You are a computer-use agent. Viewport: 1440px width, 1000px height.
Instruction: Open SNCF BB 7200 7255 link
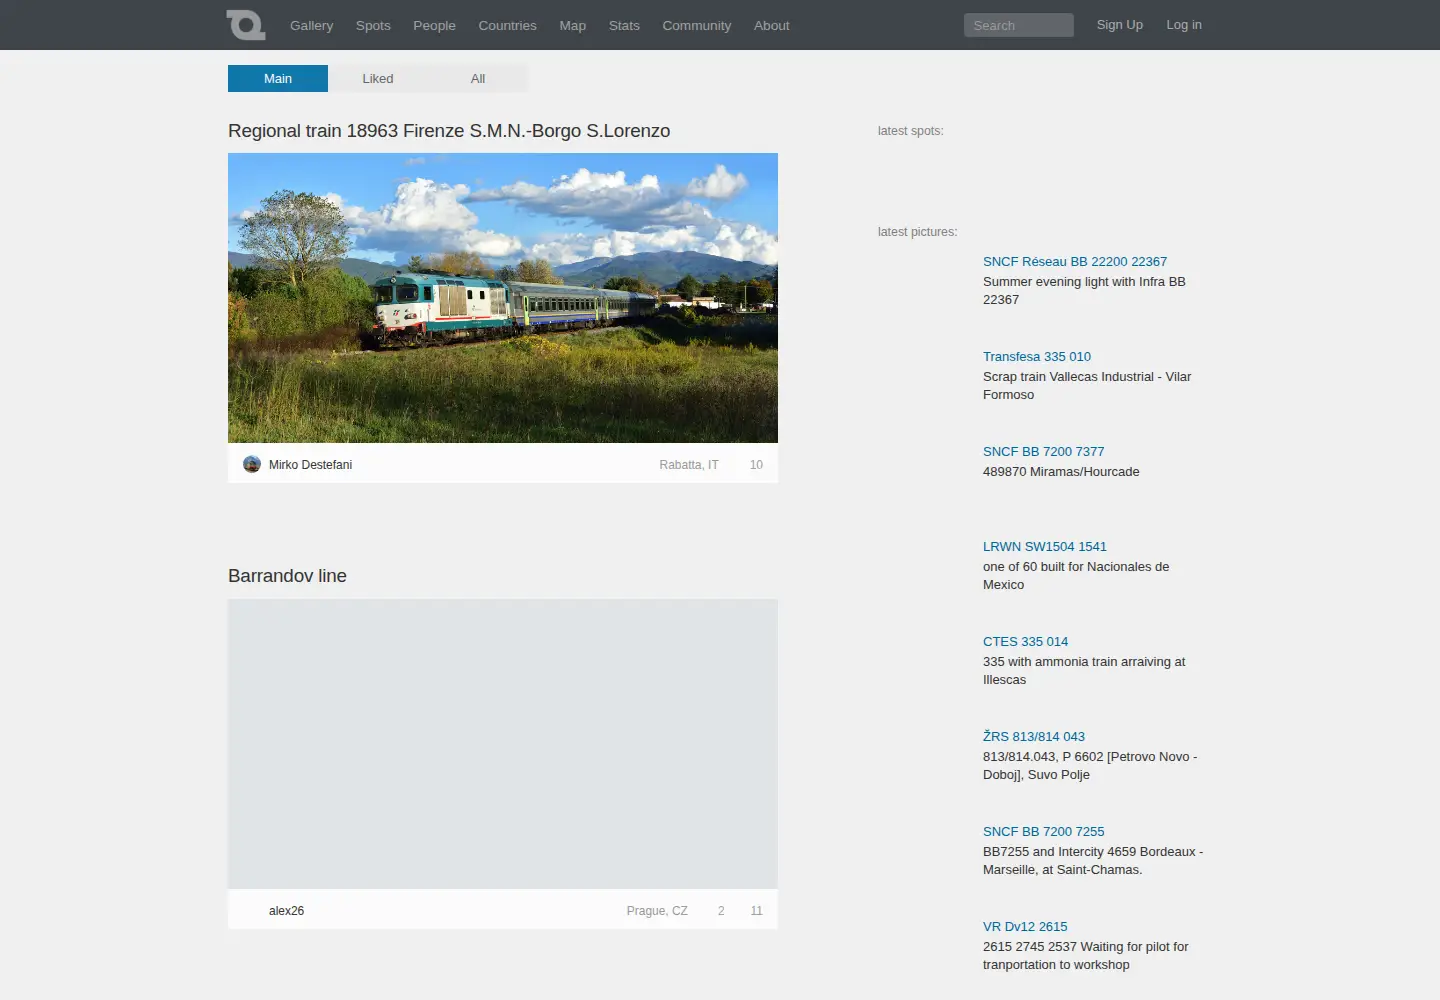pos(1044,832)
